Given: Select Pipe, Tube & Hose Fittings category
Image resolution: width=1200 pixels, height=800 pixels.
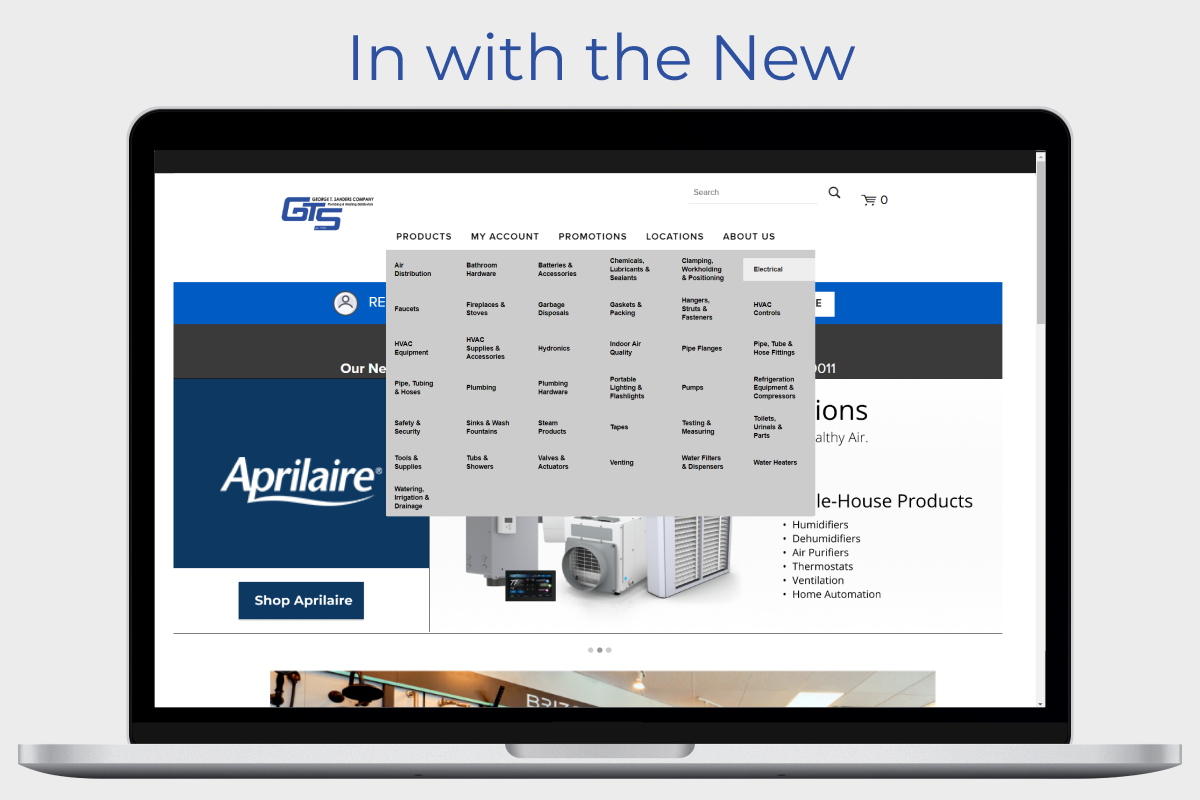Looking at the screenshot, I should pyautogui.click(x=774, y=348).
